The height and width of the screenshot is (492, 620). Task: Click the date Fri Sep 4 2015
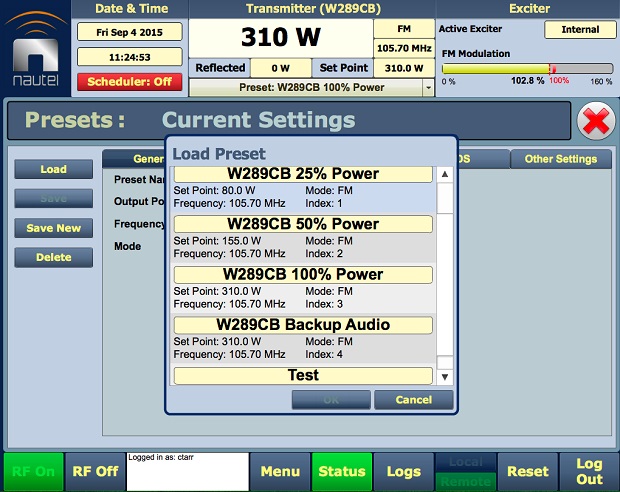coord(130,32)
